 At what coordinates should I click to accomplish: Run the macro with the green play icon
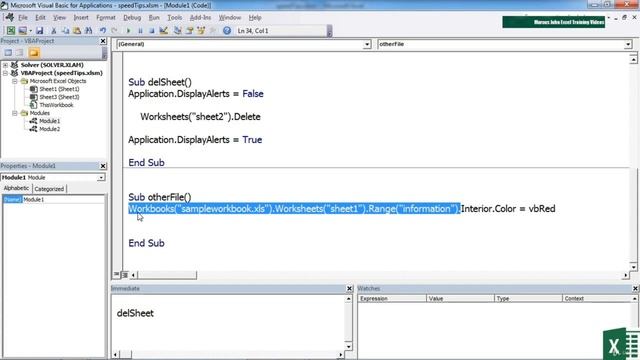tap(129, 31)
